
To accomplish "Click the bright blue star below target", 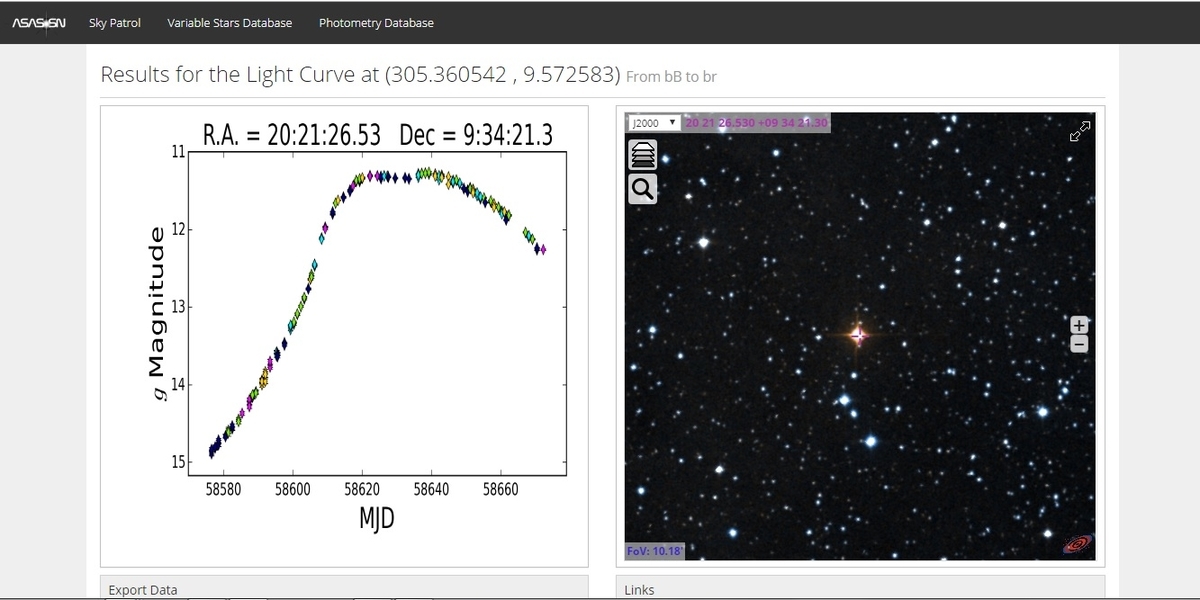I will point(871,440).
